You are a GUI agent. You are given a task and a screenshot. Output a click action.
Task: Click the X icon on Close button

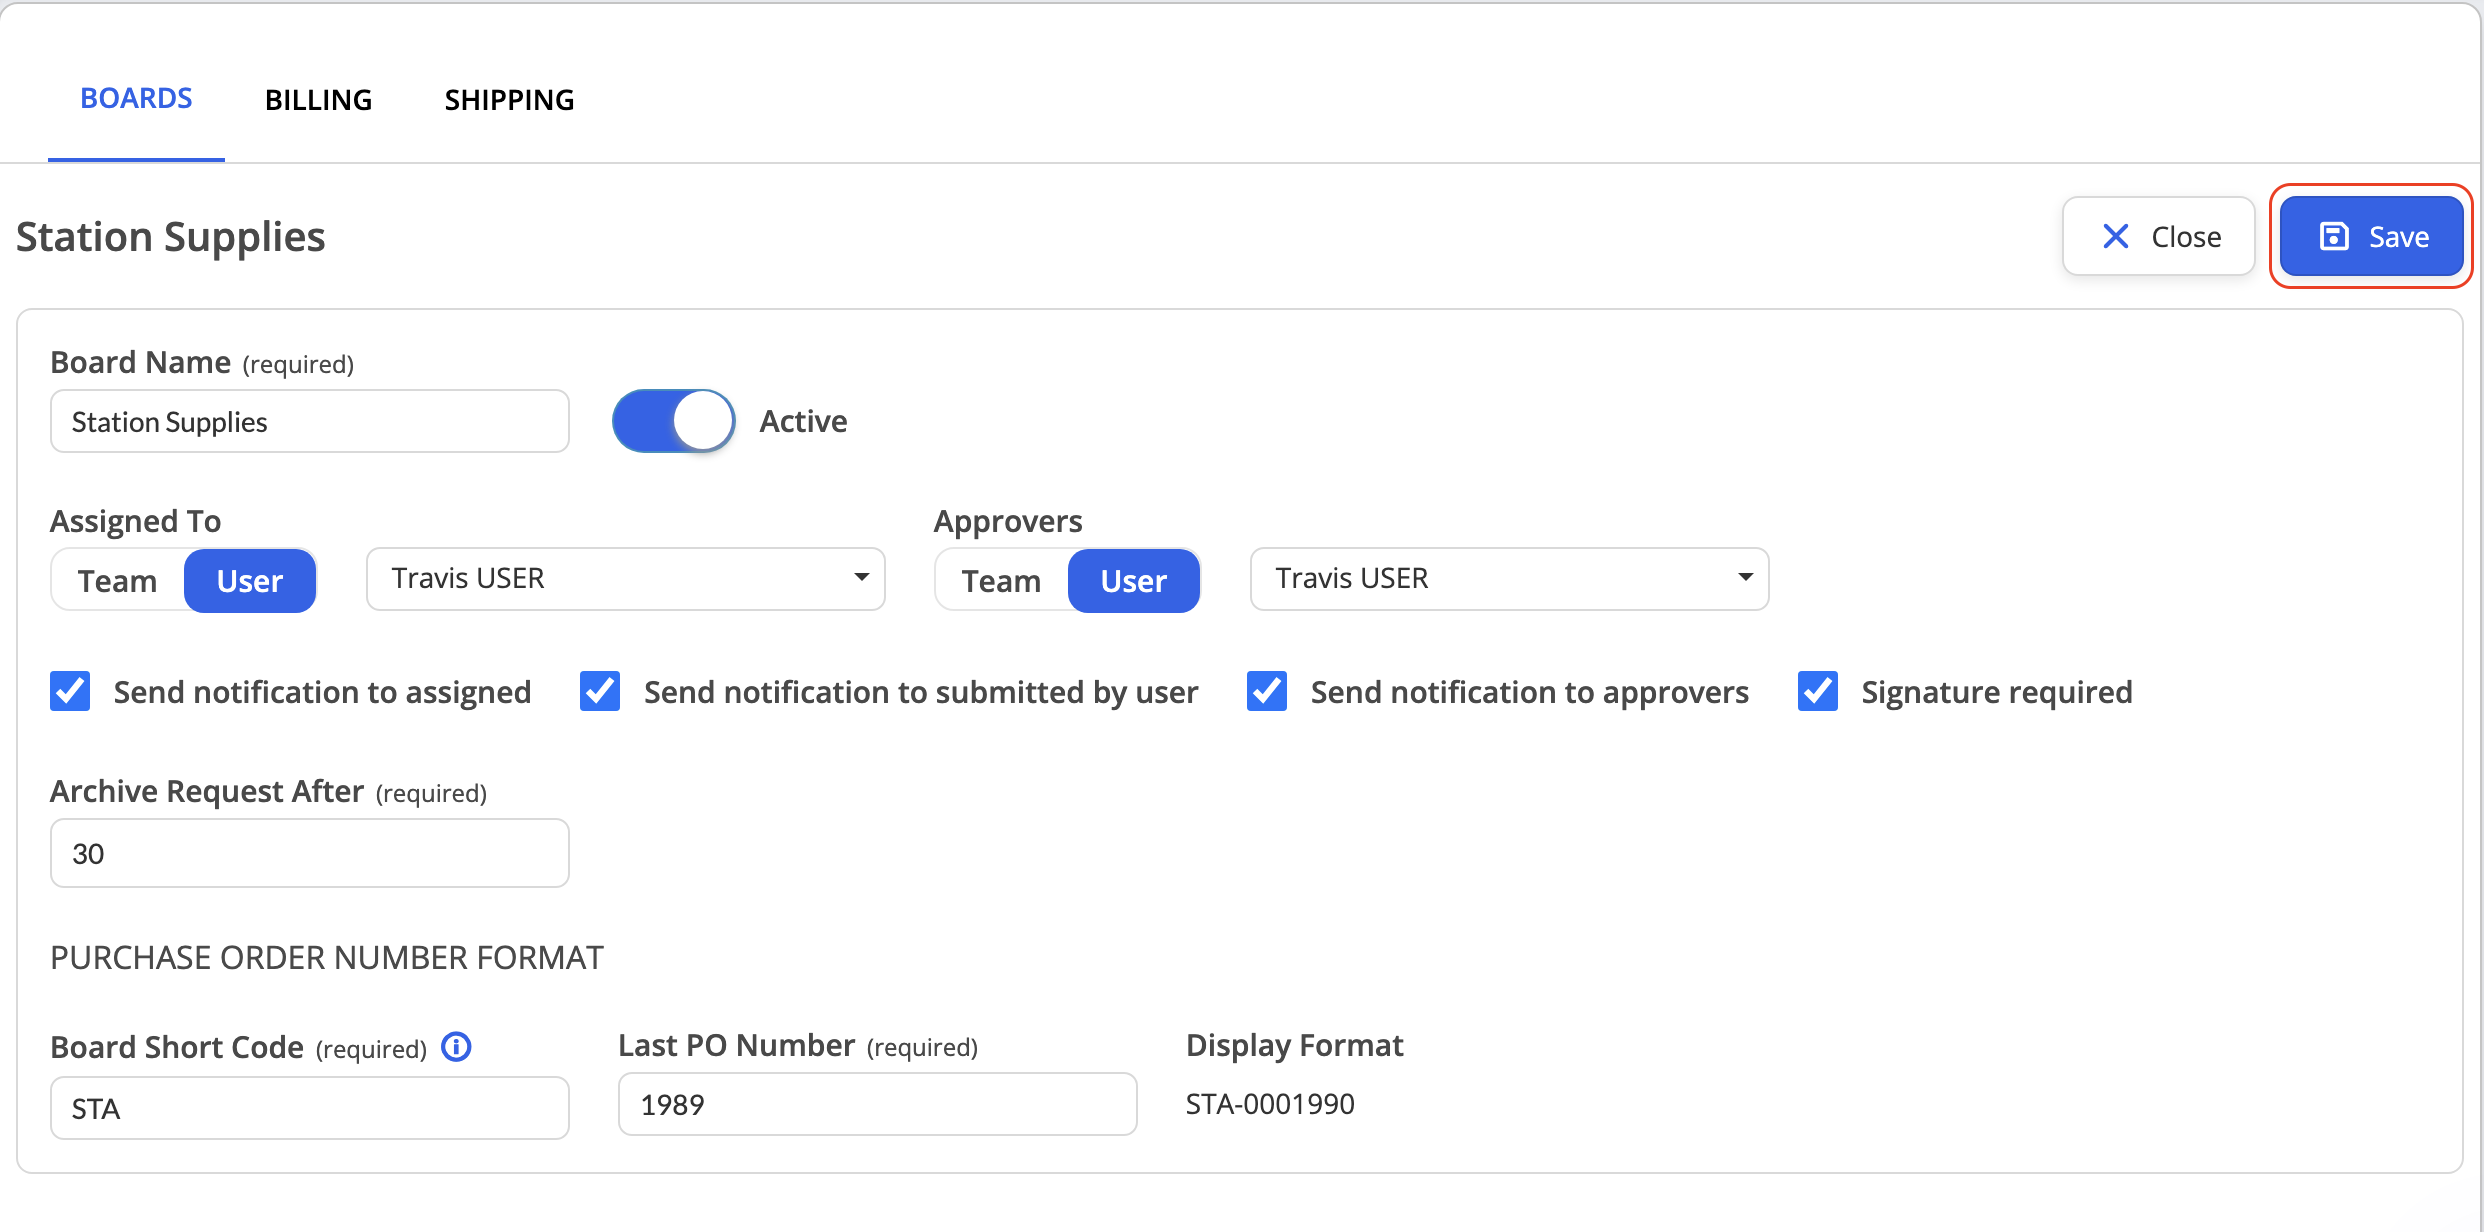[x=2116, y=237]
